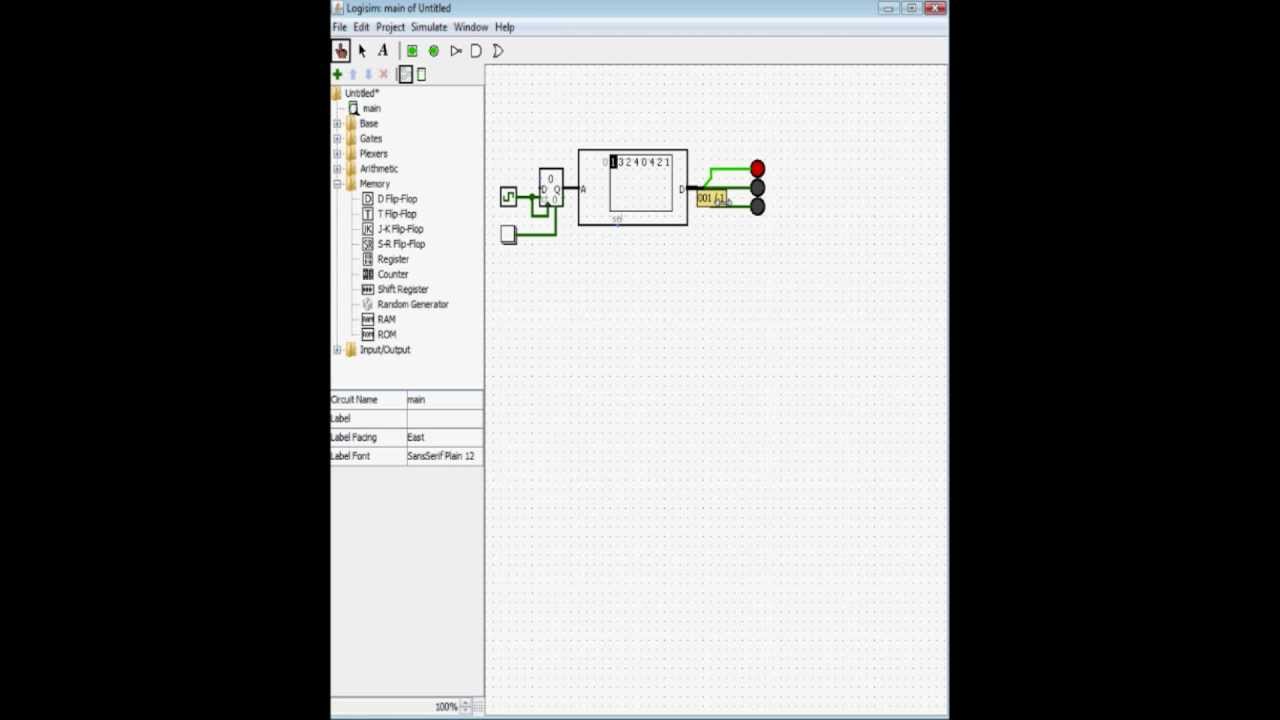Select the Random Generator component
The height and width of the screenshot is (720, 1280).
[x=405, y=304]
